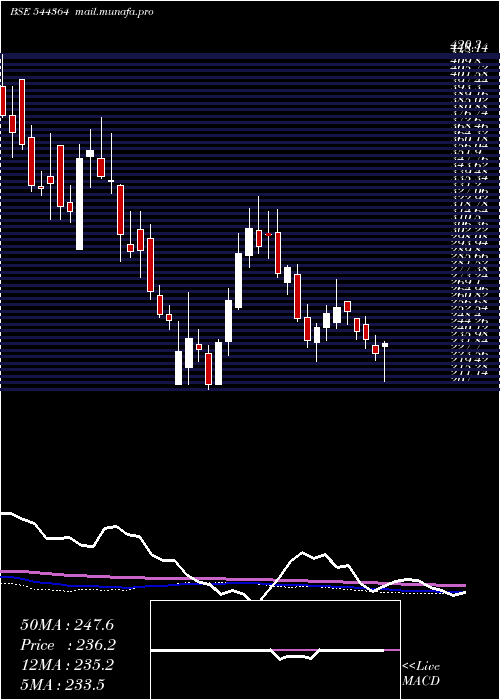500x700 pixels.
Task: Click the 'BSE 544364 mail.munafa.pro' header text
Action: click(82, 12)
